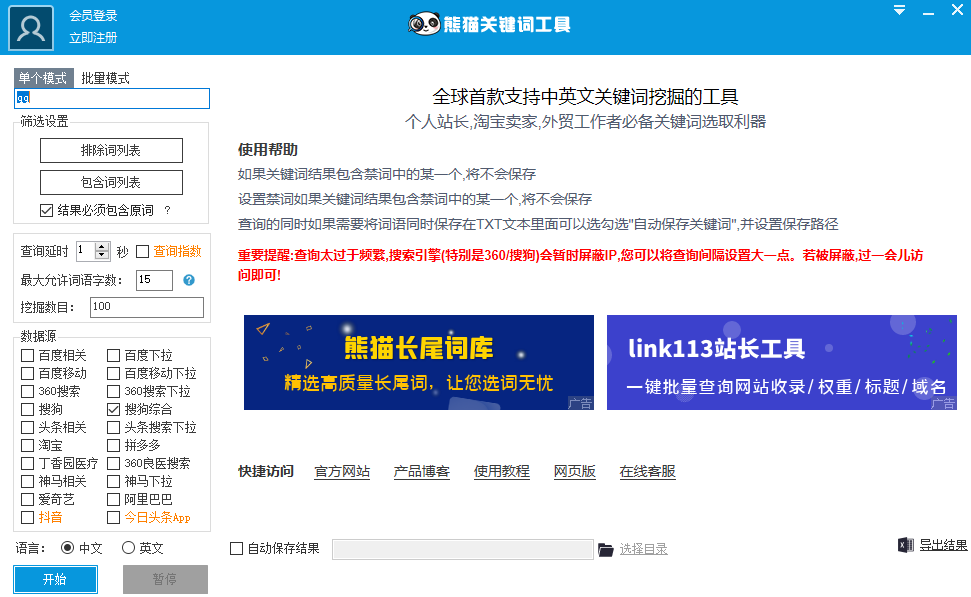Switch to 单个模式 tab
971x597 pixels.
pyautogui.click(x=43, y=78)
